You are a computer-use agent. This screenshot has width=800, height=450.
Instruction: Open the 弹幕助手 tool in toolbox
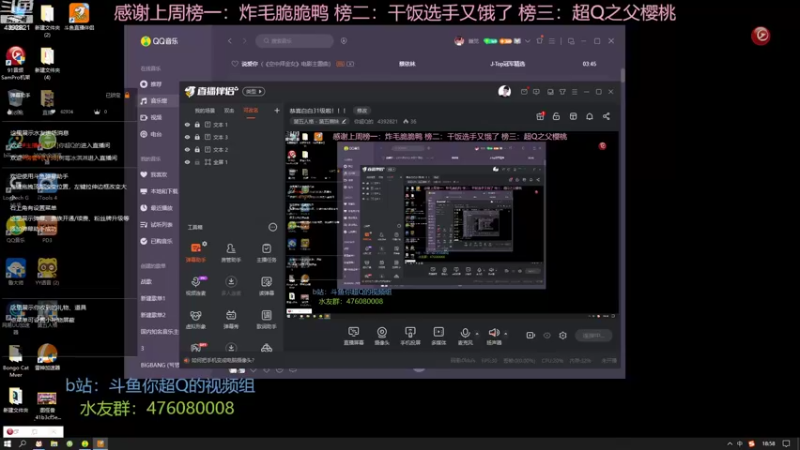coord(196,252)
